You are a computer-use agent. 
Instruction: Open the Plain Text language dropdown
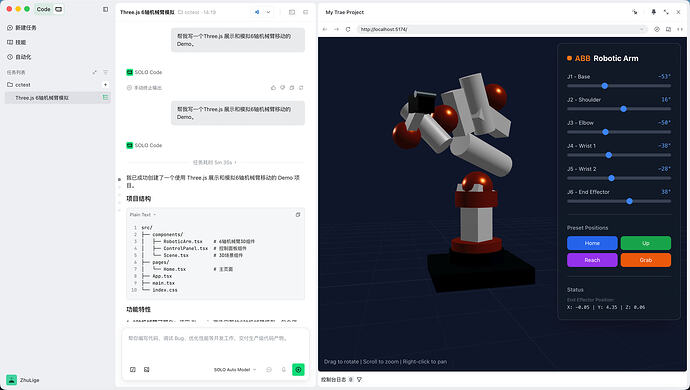pyautogui.click(x=143, y=215)
